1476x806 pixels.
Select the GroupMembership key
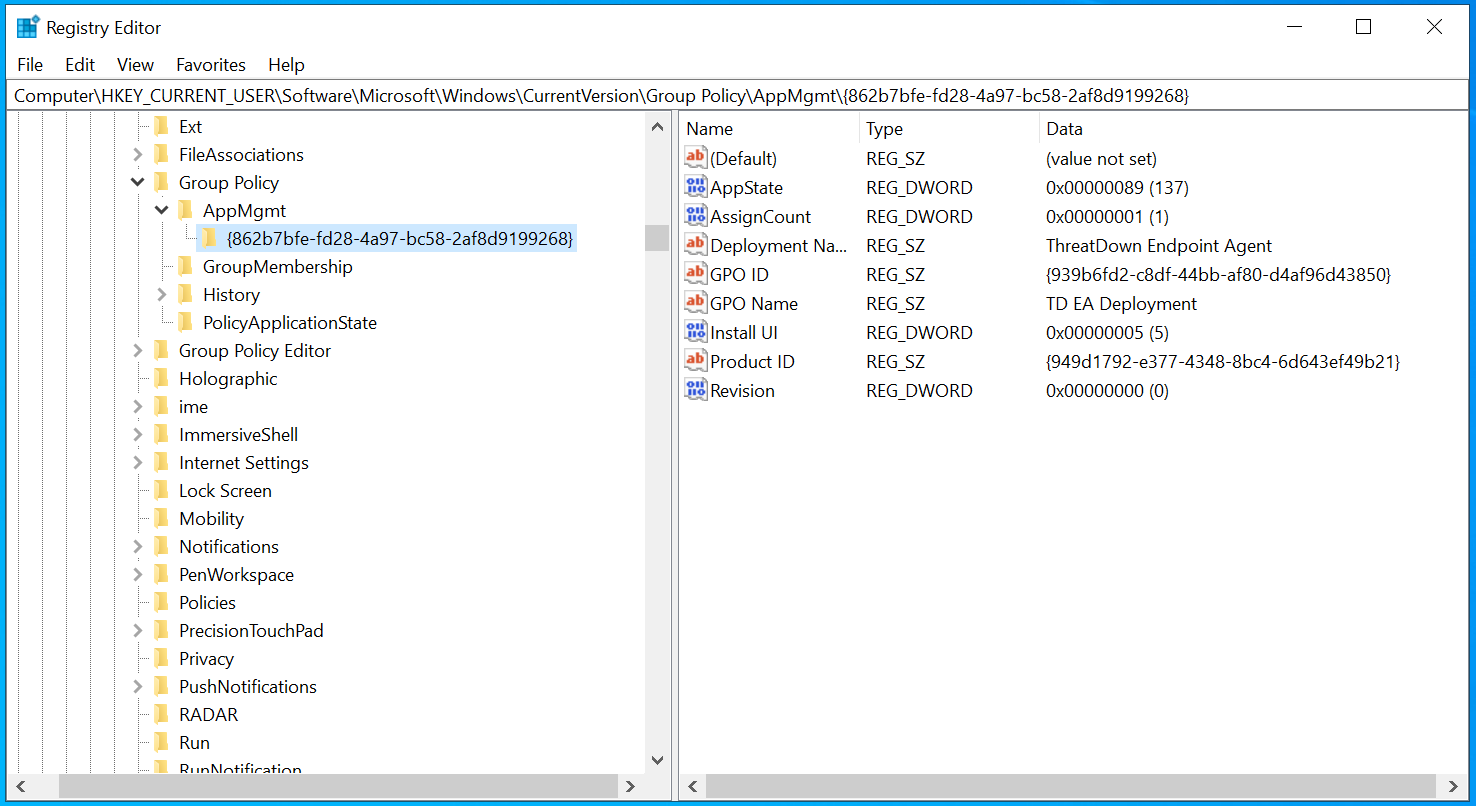[277, 266]
